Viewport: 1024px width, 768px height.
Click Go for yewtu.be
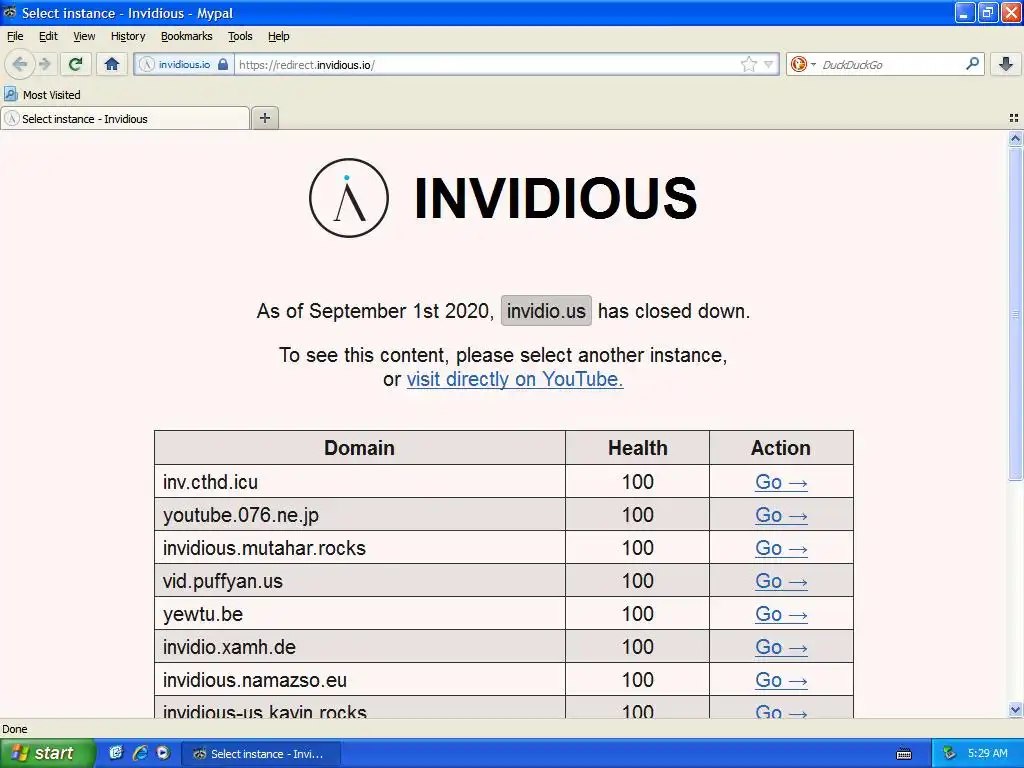781,614
